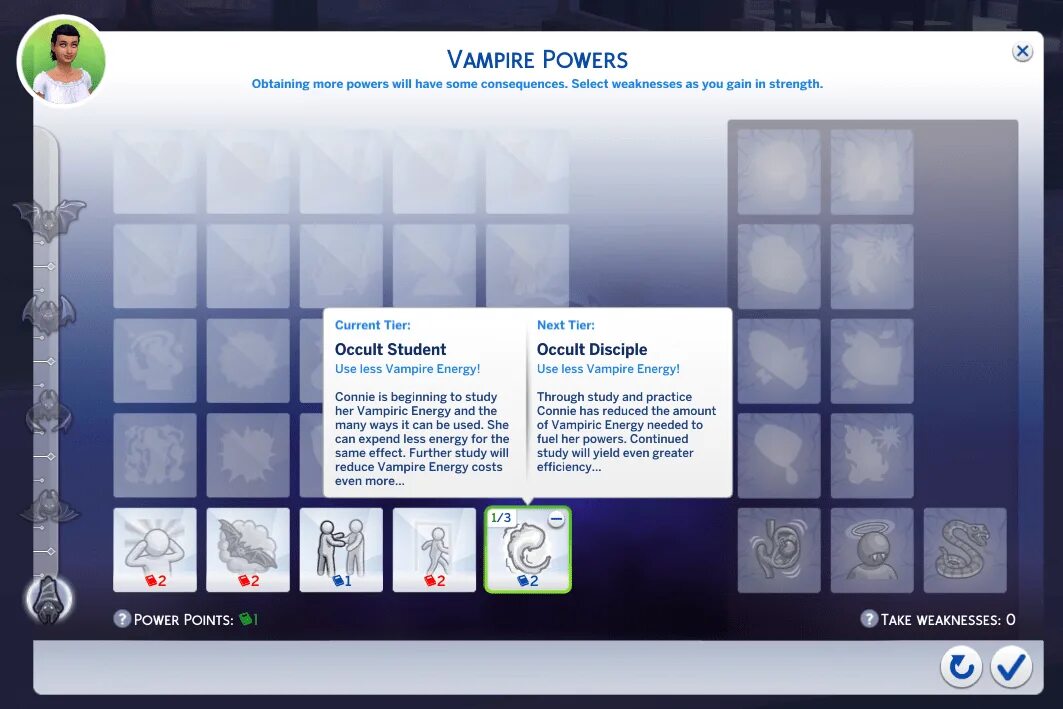Screen dimensions: 1063x709
Task: Click the highlighted Occult Student swirl power
Action: tap(527, 549)
